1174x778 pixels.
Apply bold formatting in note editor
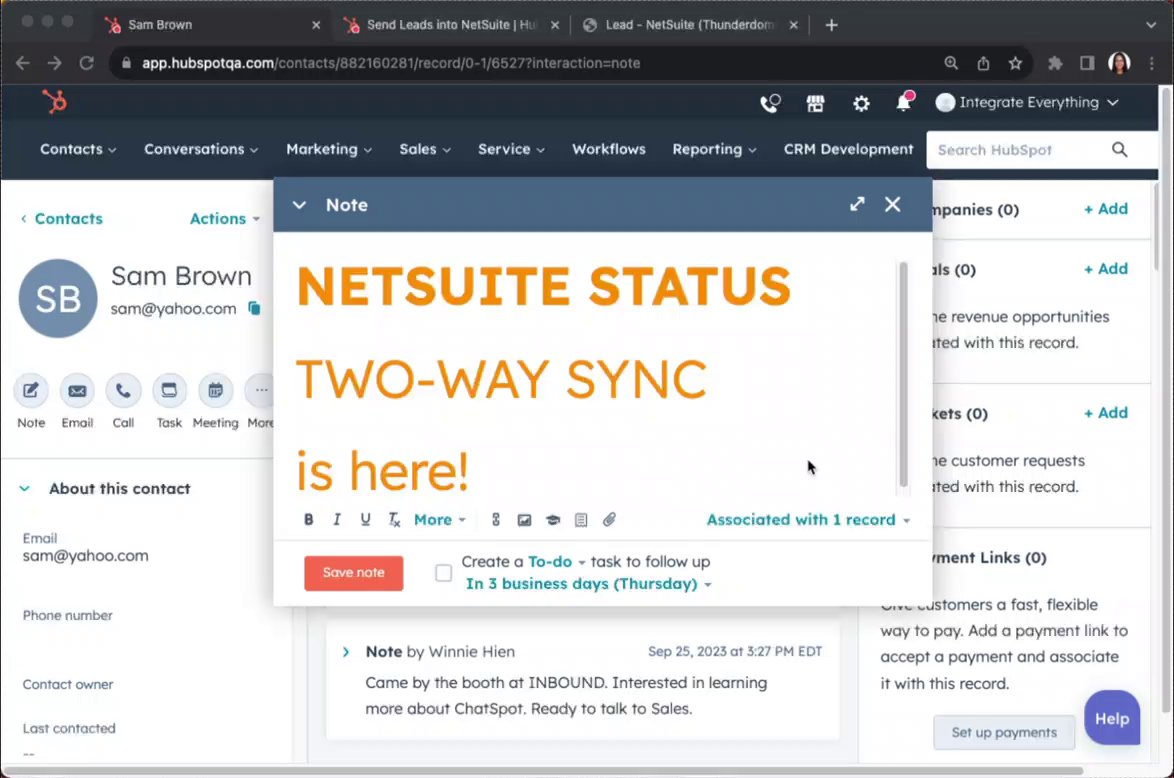308,520
